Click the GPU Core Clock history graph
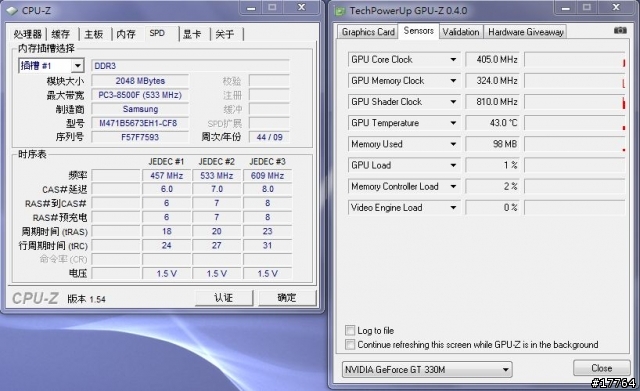This screenshot has height=391, width=640. point(575,60)
